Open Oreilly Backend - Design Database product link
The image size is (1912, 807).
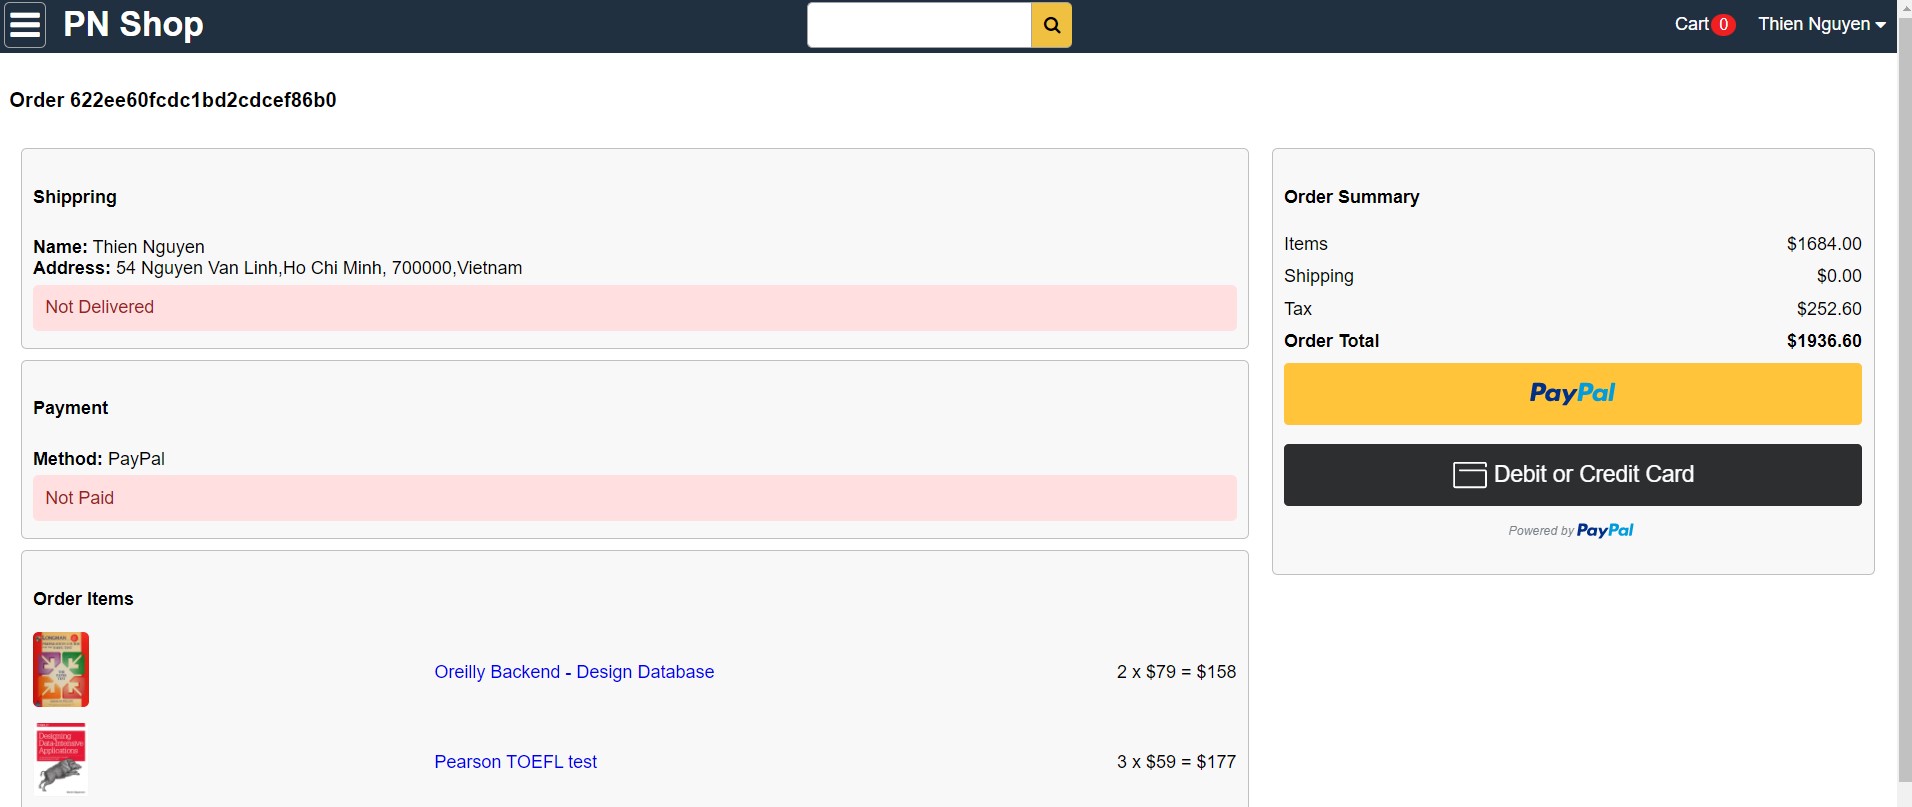pos(574,672)
